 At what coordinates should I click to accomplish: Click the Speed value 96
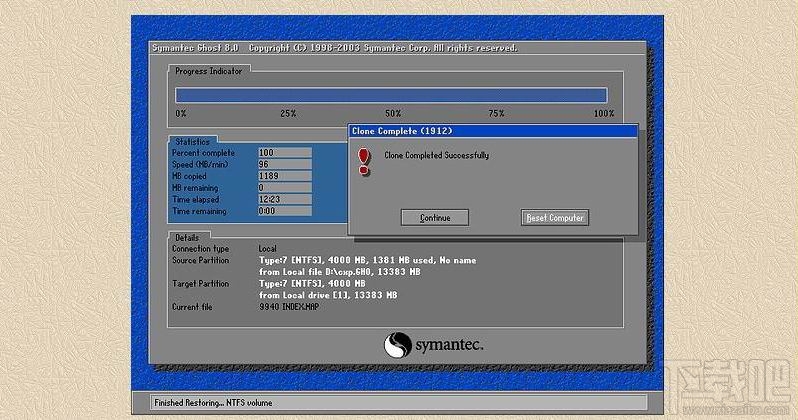pyautogui.click(x=284, y=164)
